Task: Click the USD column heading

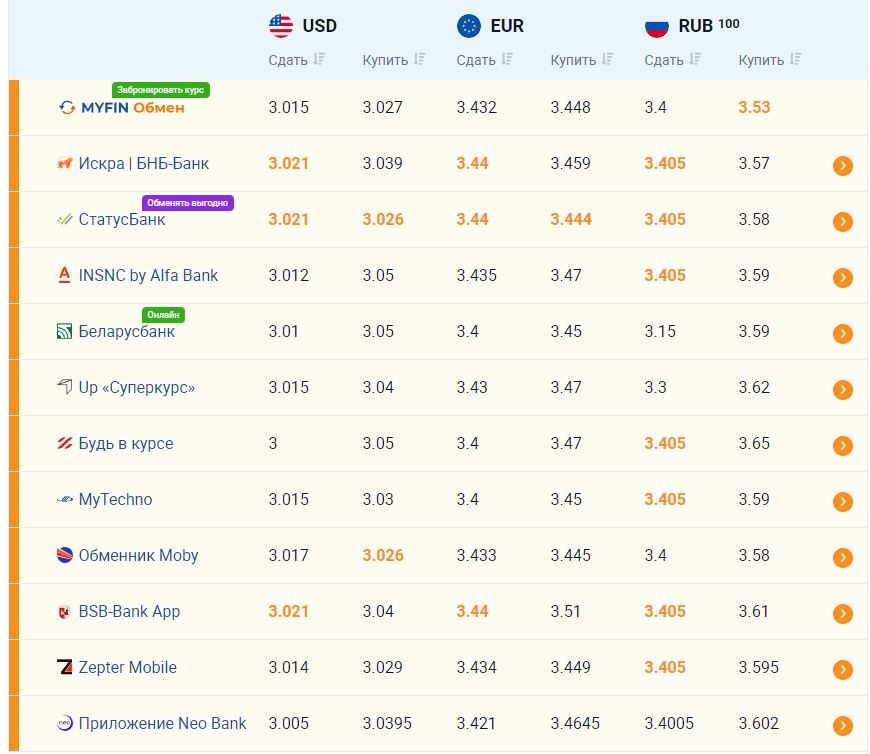Action: point(320,26)
